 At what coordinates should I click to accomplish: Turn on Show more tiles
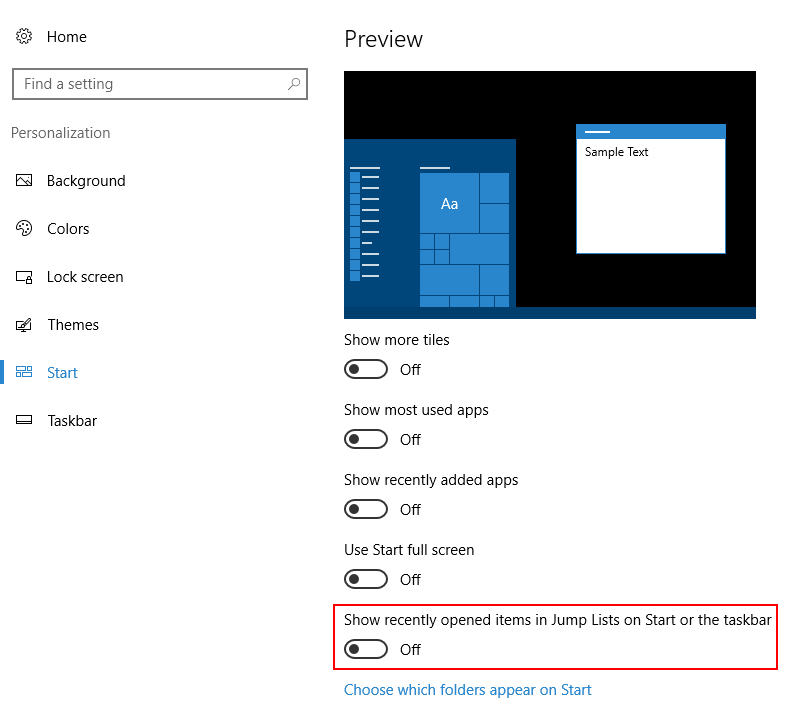click(x=366, y=369)
